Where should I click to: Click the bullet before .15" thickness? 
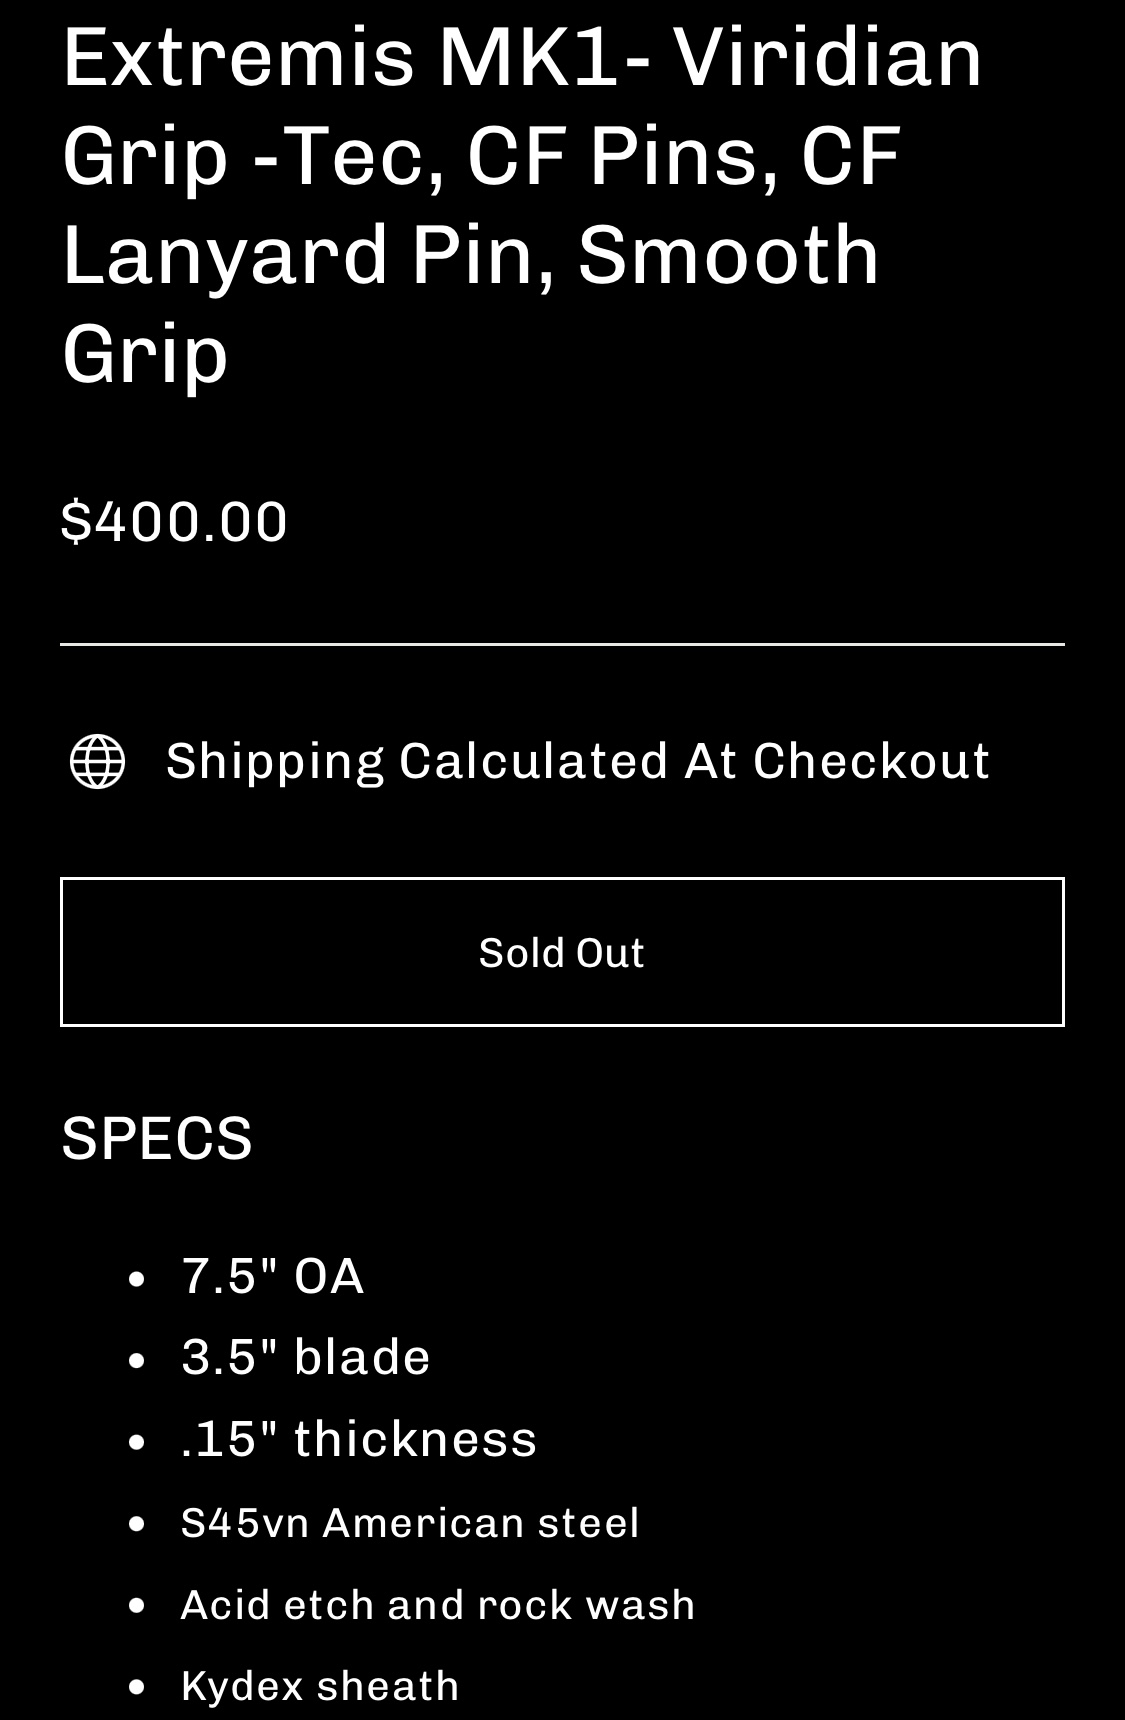pos(138,1441)
